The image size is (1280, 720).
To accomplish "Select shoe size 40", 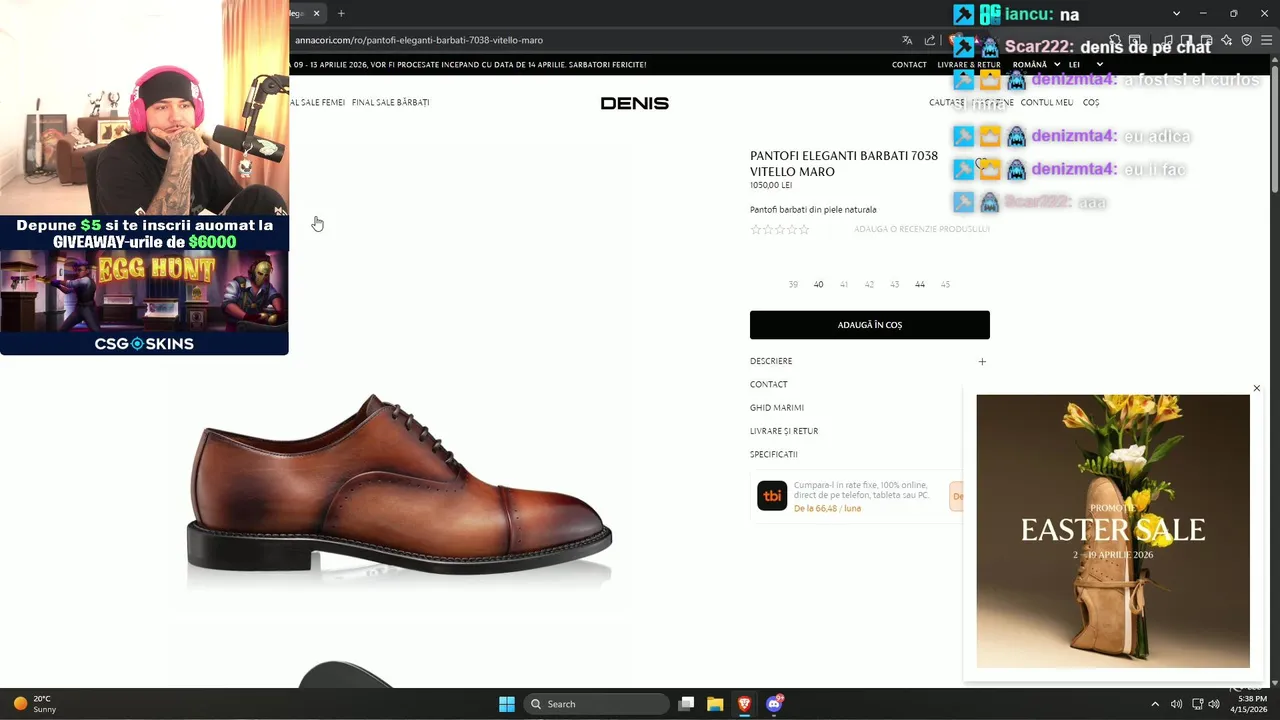I will pos(818,284).
